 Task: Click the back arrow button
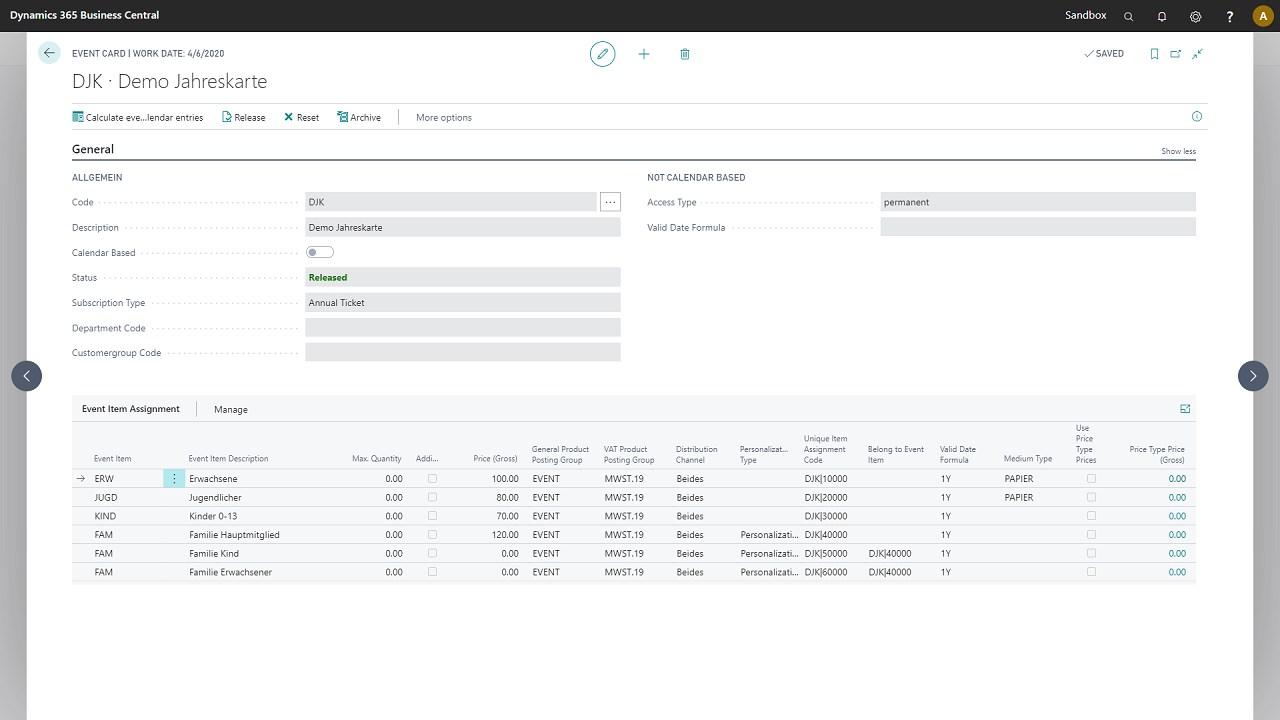pos(49,54)
